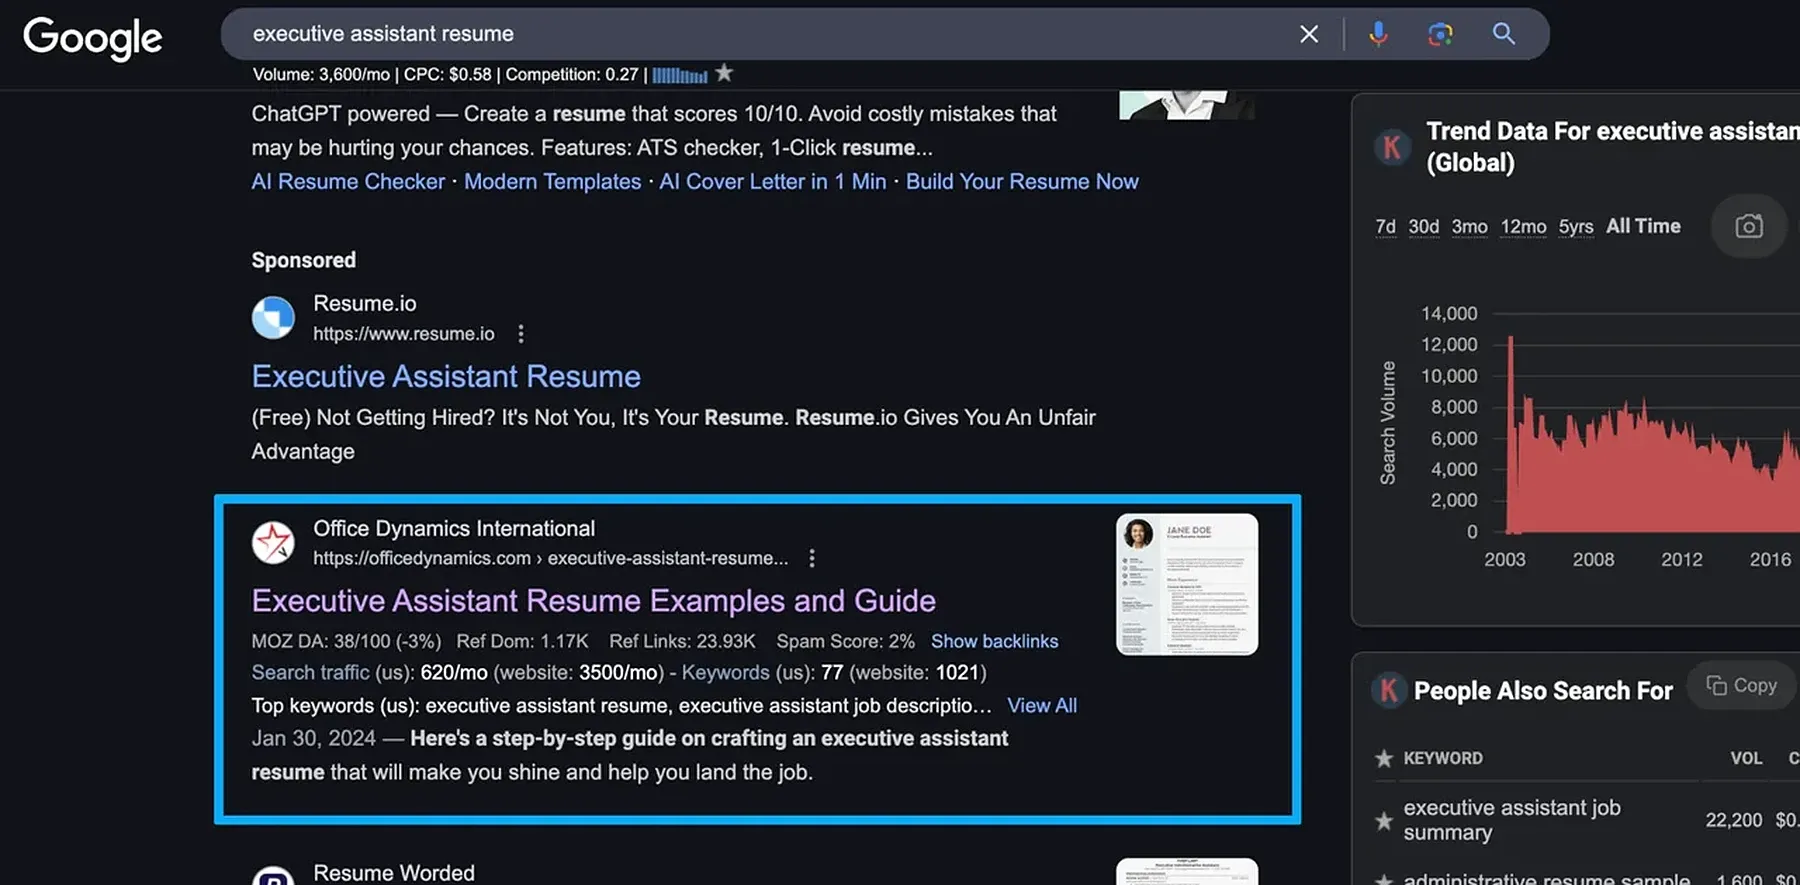Click the Keywords Everywhere logo beside People Also Search For
The height and width of the screenshot is (885, 1800).
tap(1388, 690)
